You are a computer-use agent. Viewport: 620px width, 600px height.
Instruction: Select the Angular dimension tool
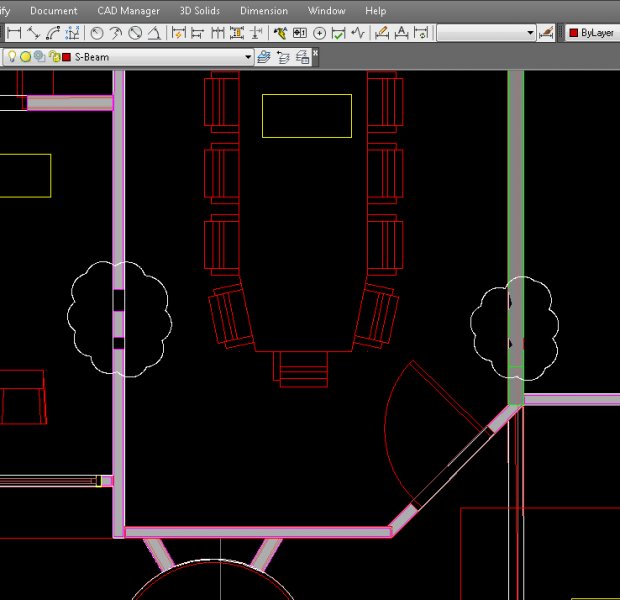pyautogui.click(x=154, y=33)
